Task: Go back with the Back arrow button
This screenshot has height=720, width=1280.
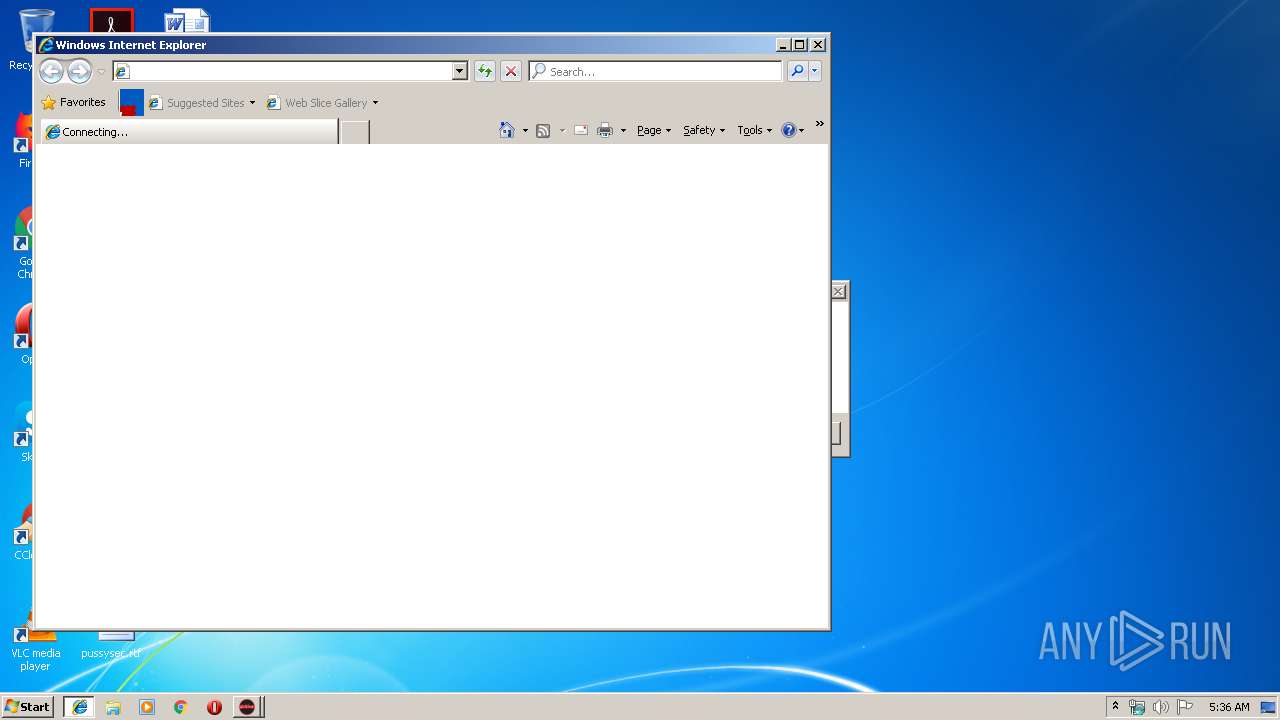Action: (x=51, y=71)
